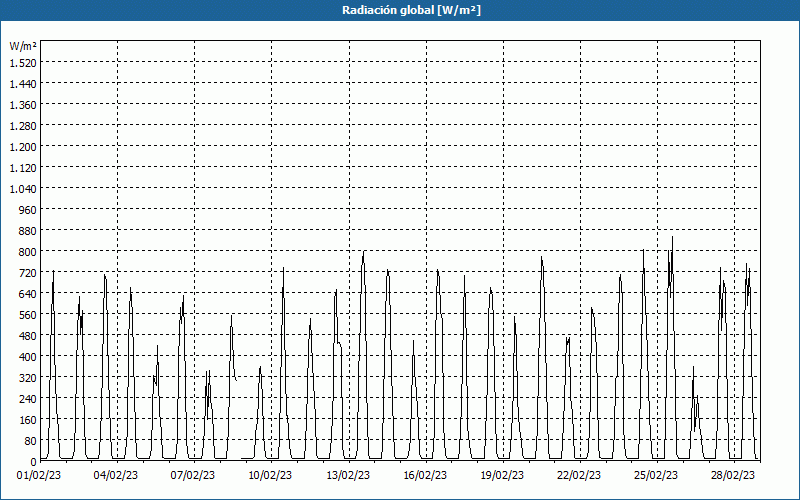Click the 13/02/23 date label
The width and height of the screenshot is (800, 500).
coord(348,475)
